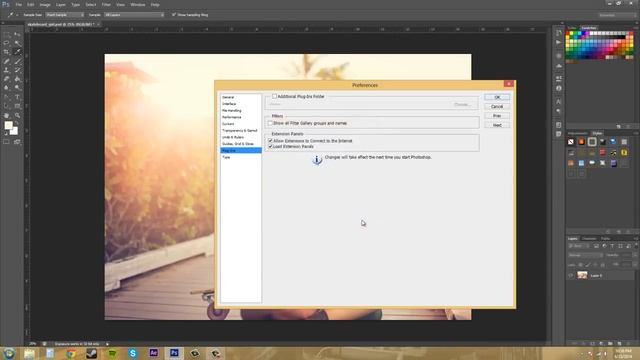Open the File menu

[18, 4]
